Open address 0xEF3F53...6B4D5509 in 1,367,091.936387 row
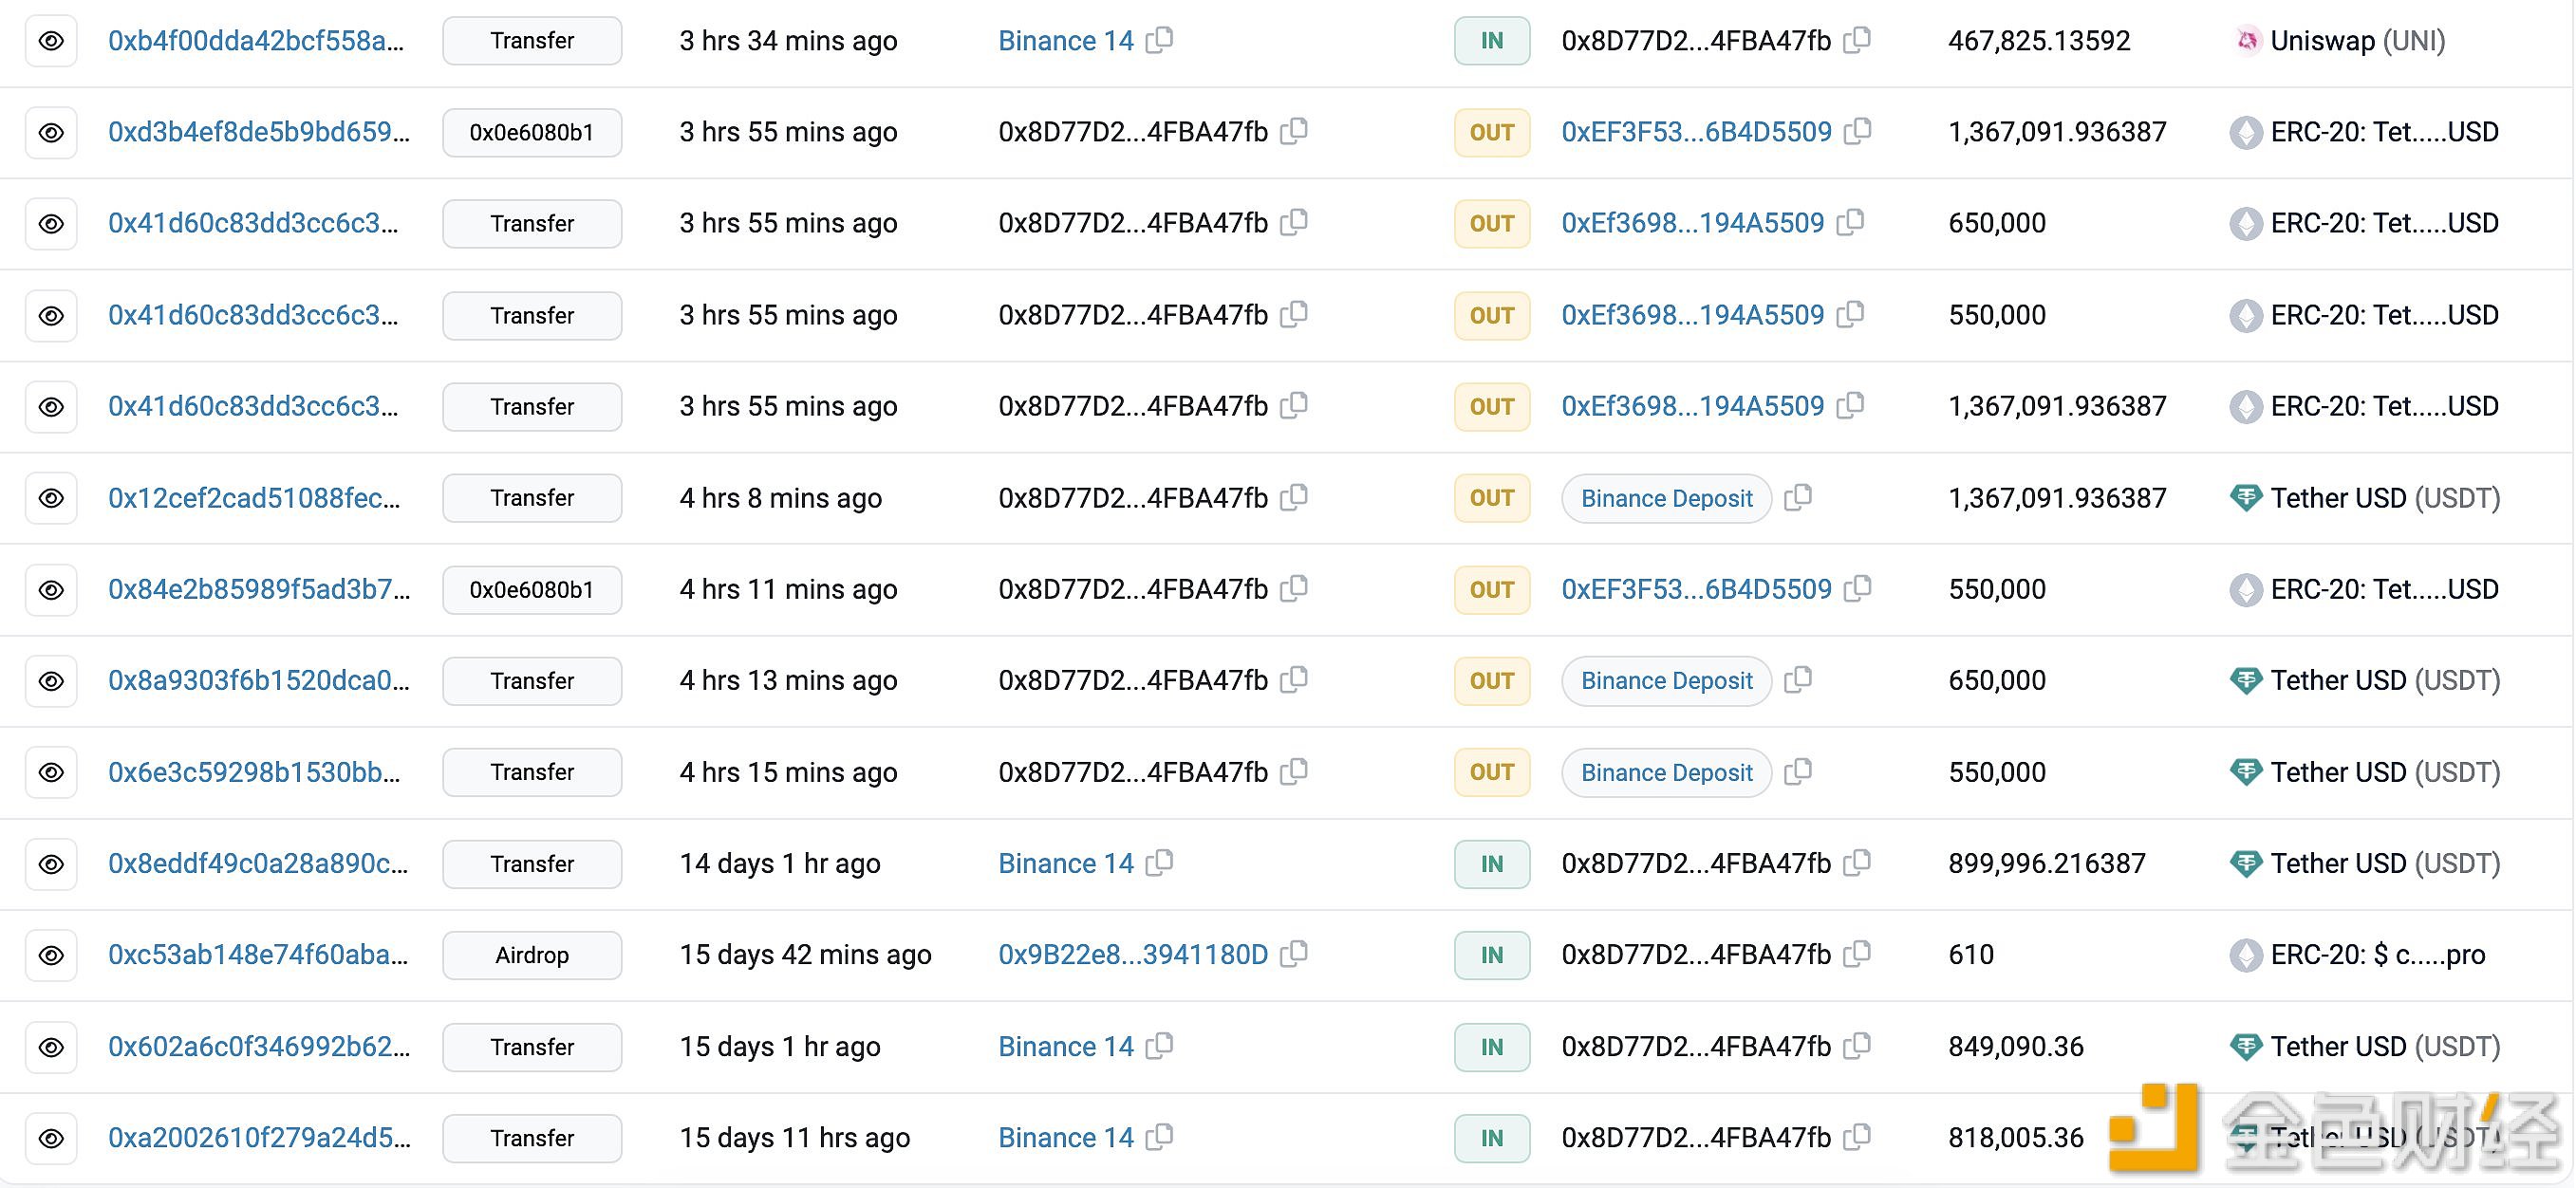2576x1188 pixels. (x=1697, y=132)
